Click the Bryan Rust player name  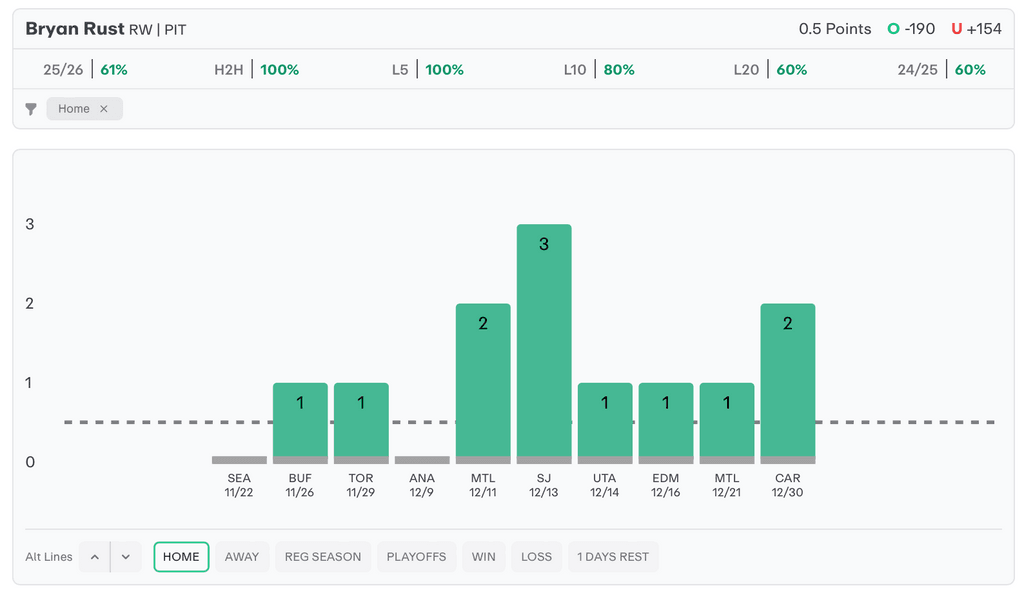[75, 29]
